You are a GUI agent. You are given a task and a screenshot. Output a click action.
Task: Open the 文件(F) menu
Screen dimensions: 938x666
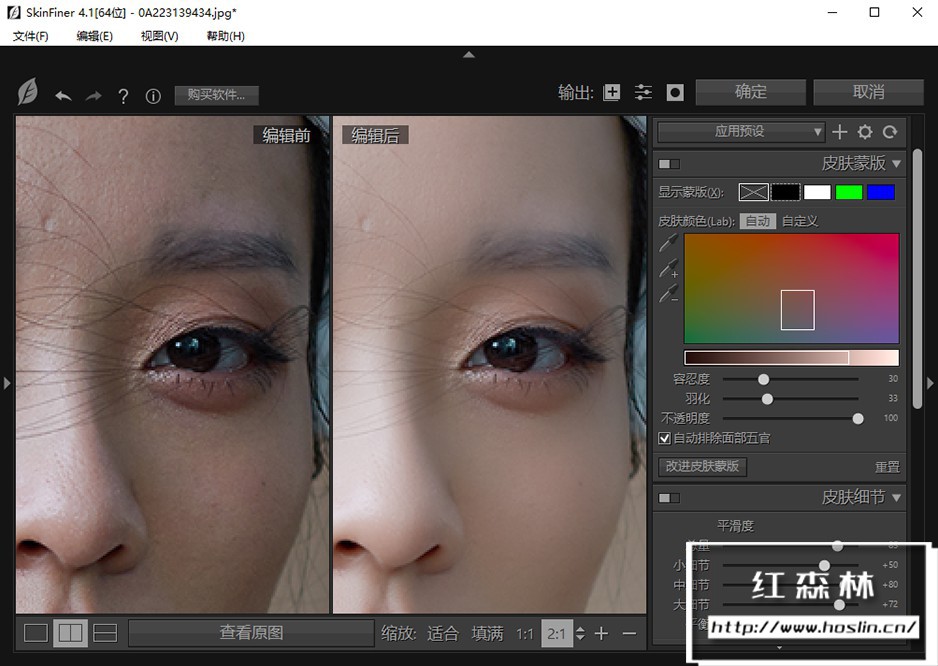pyautogui.click(x=31, y=36)
